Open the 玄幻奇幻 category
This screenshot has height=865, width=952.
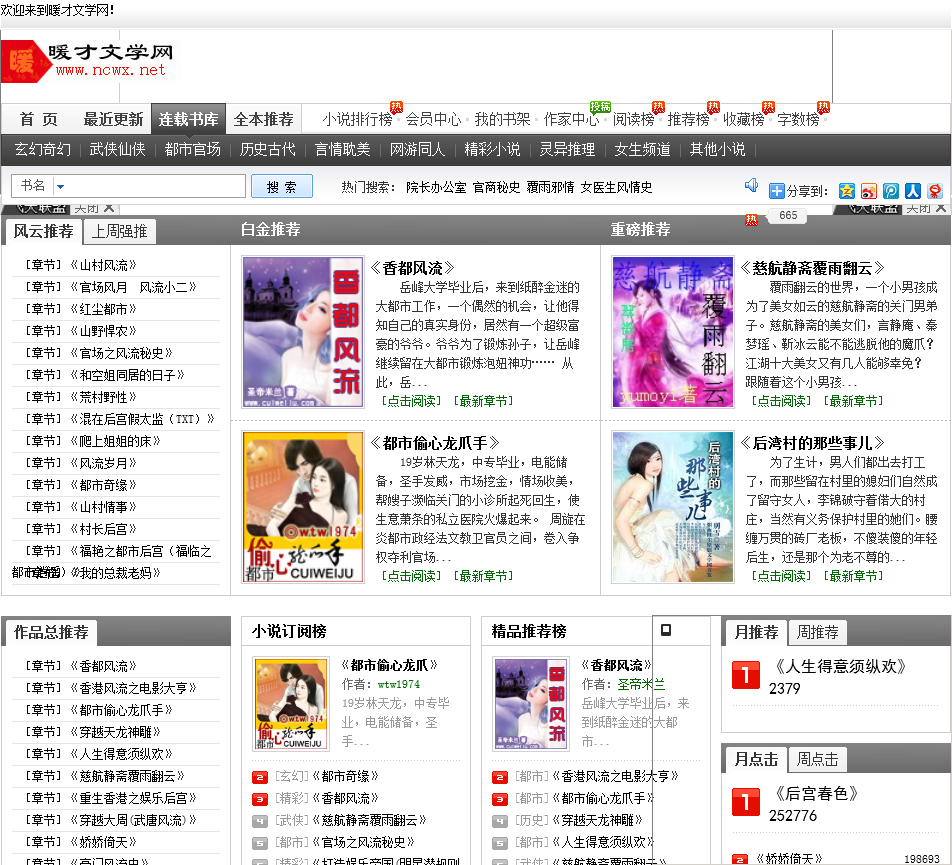(42, 149)
